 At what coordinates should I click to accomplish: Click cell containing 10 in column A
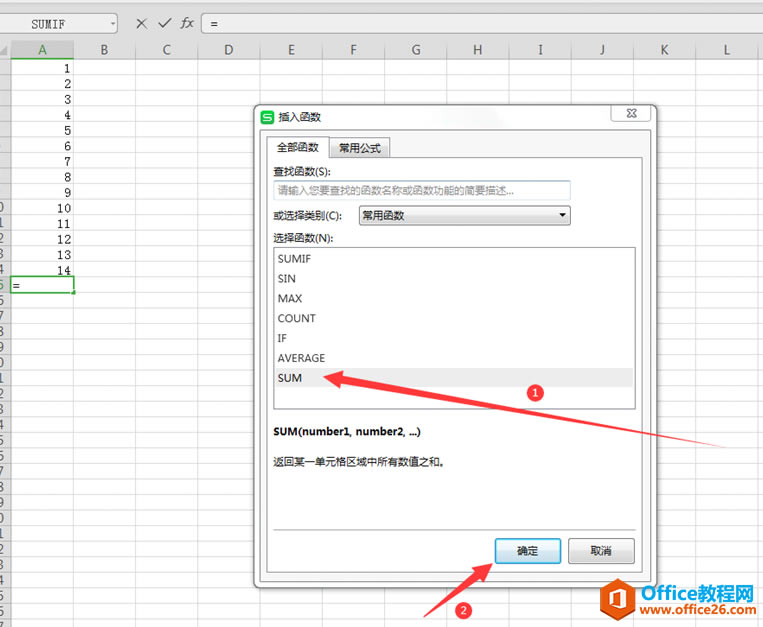[42, 208]
